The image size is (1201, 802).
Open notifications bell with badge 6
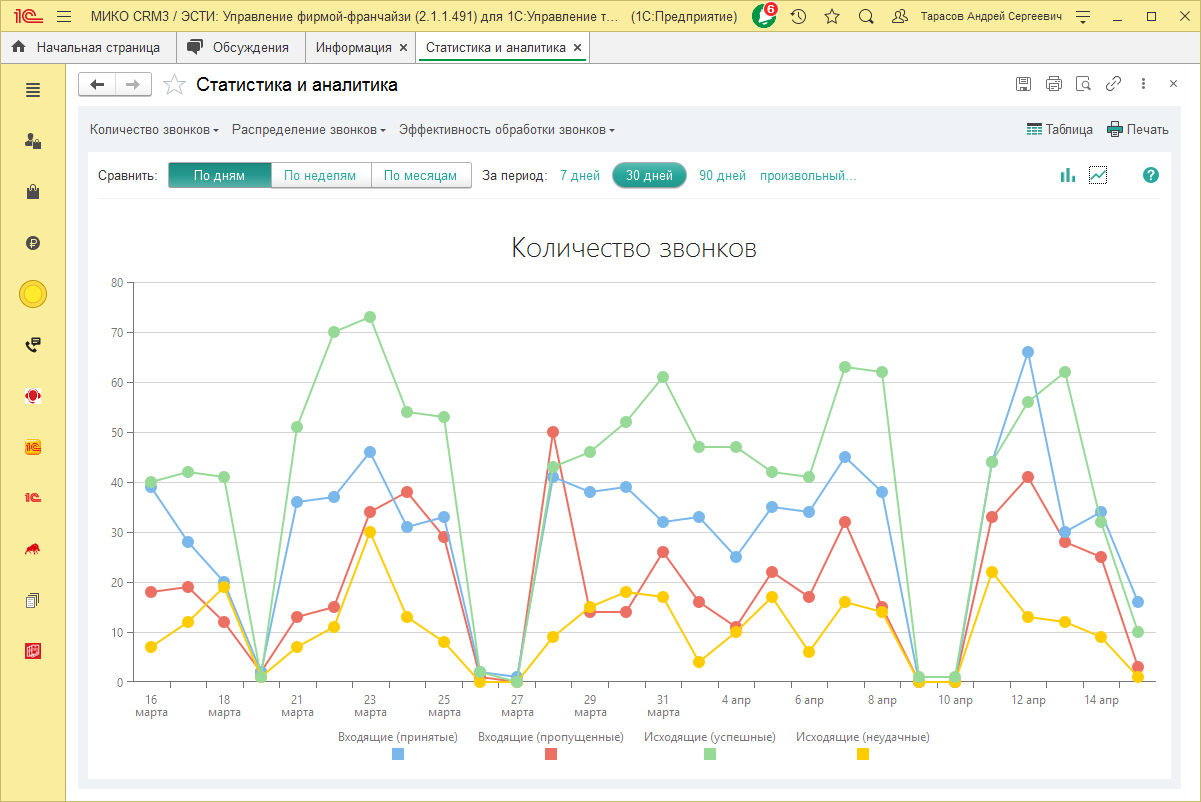(765, 17)
